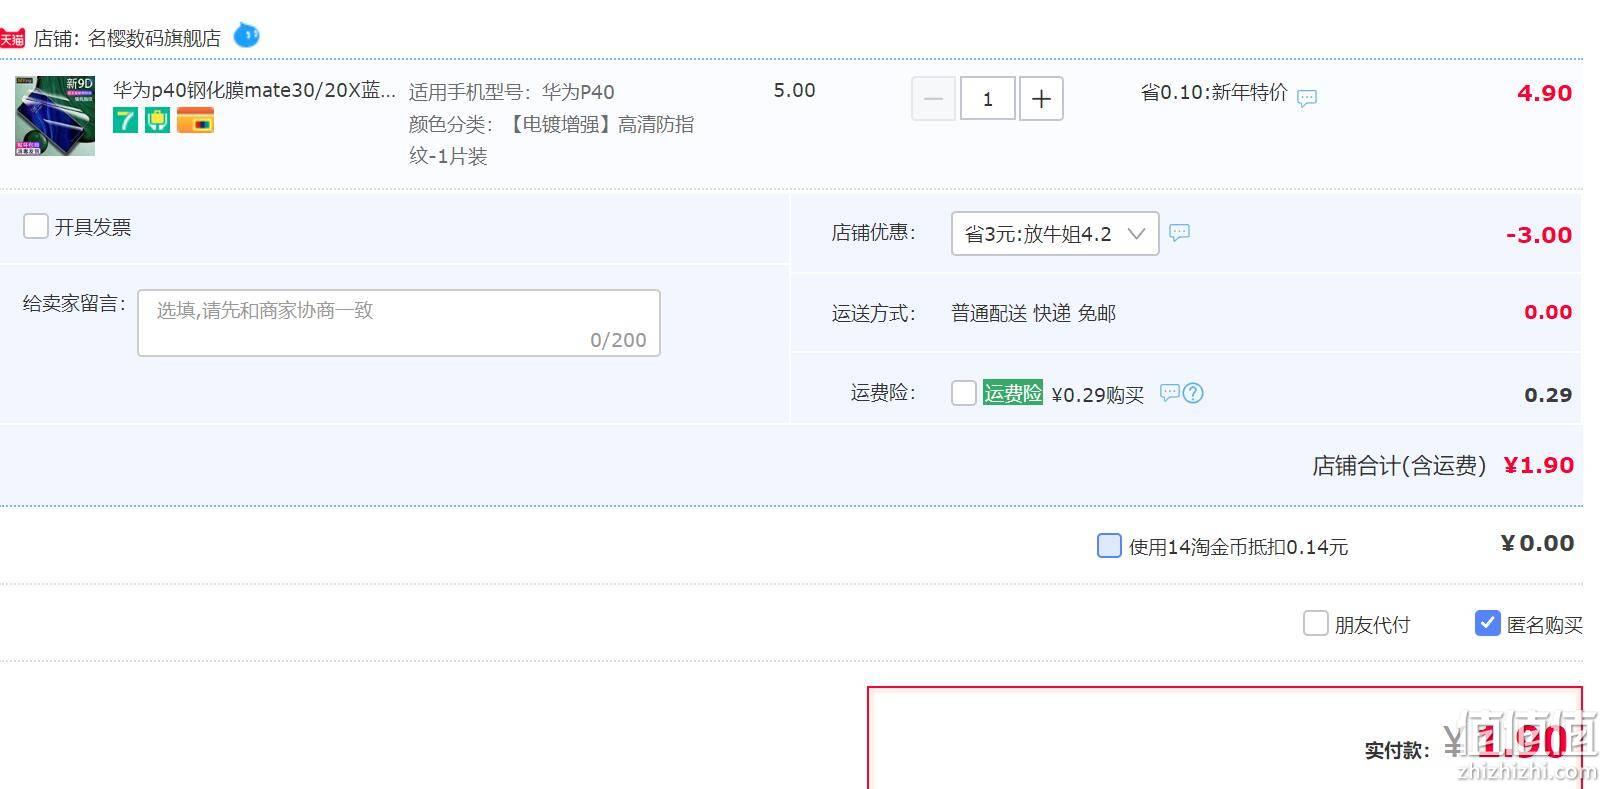Uncheck the 匿名购买 anonymous purchase checkbox
This screenshot has height=789, width=1607.
(1488, 623)
